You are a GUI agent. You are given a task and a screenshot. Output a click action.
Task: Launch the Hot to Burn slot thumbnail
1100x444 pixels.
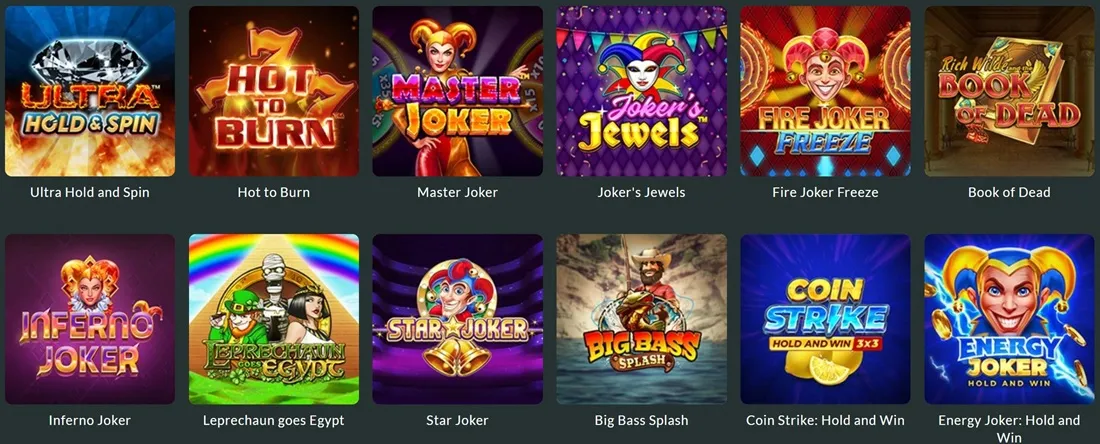tap(274, 91)
